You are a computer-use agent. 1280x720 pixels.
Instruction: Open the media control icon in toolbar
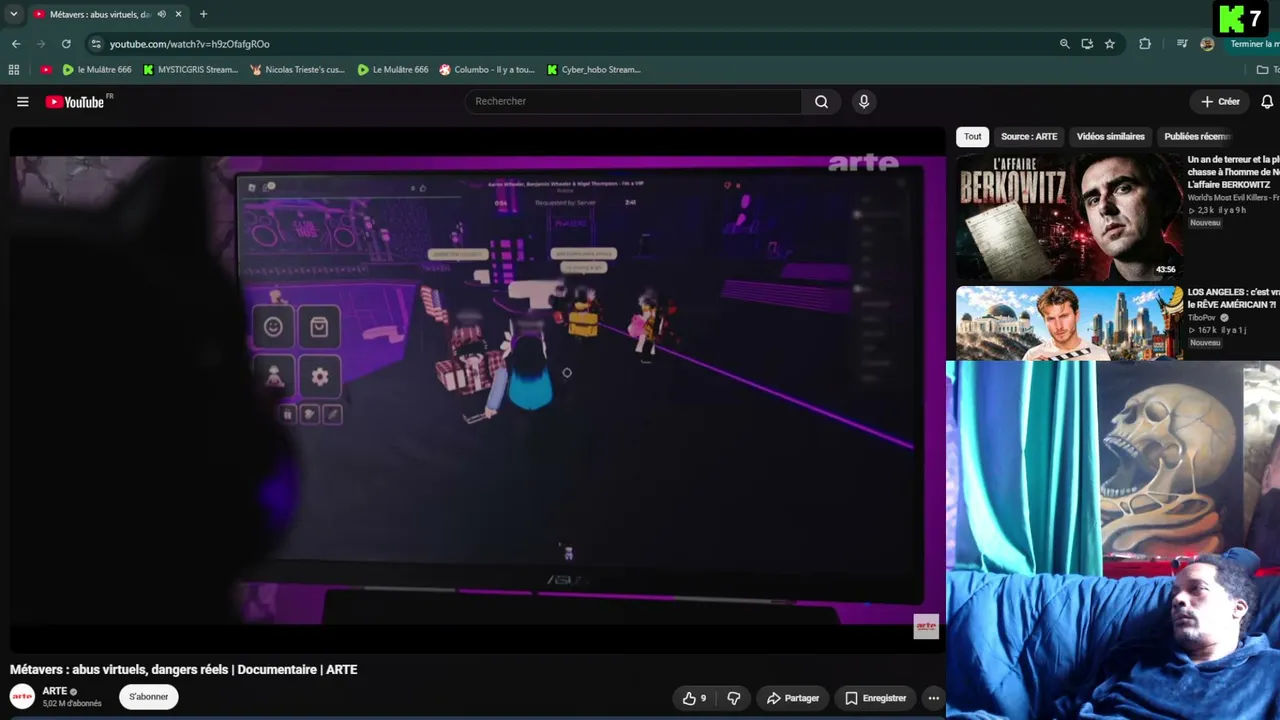(1182, 44)
